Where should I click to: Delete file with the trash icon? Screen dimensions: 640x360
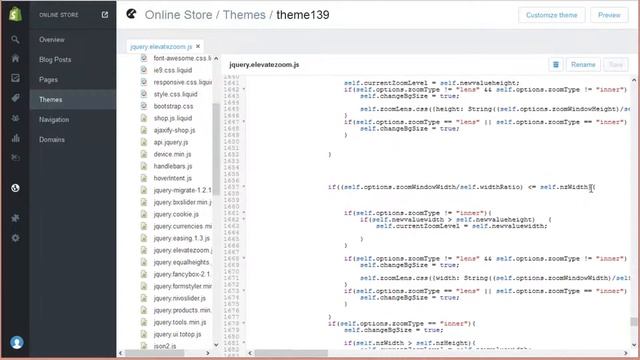pos(556,64)
